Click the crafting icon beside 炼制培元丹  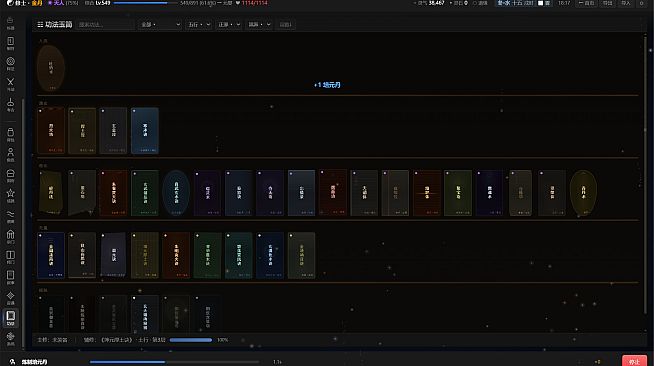[13, 362]
